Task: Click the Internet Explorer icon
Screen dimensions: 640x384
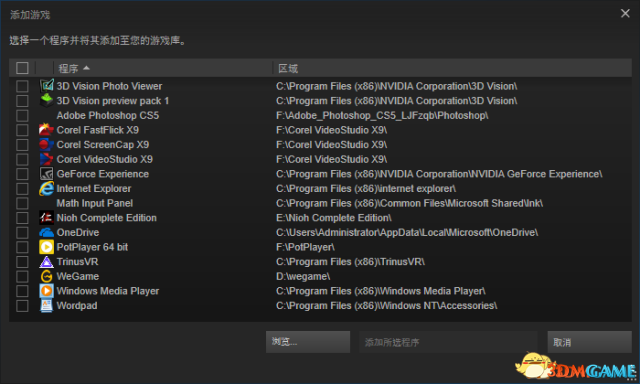Action: click(47, 189)
